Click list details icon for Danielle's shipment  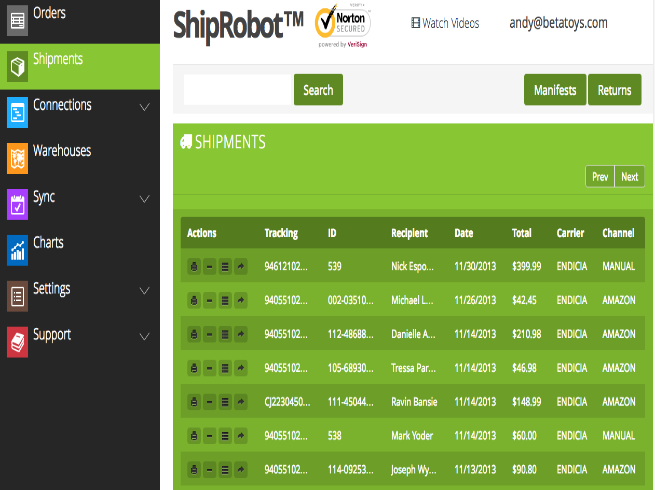(x=225, y=334)
